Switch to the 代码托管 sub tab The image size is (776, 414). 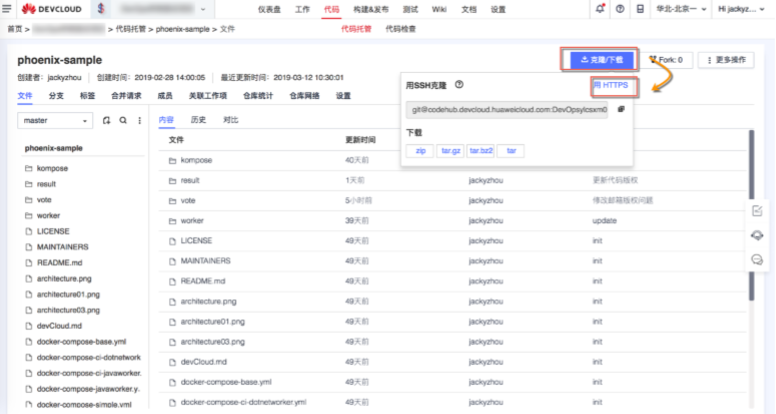click(x=356, y=29)
